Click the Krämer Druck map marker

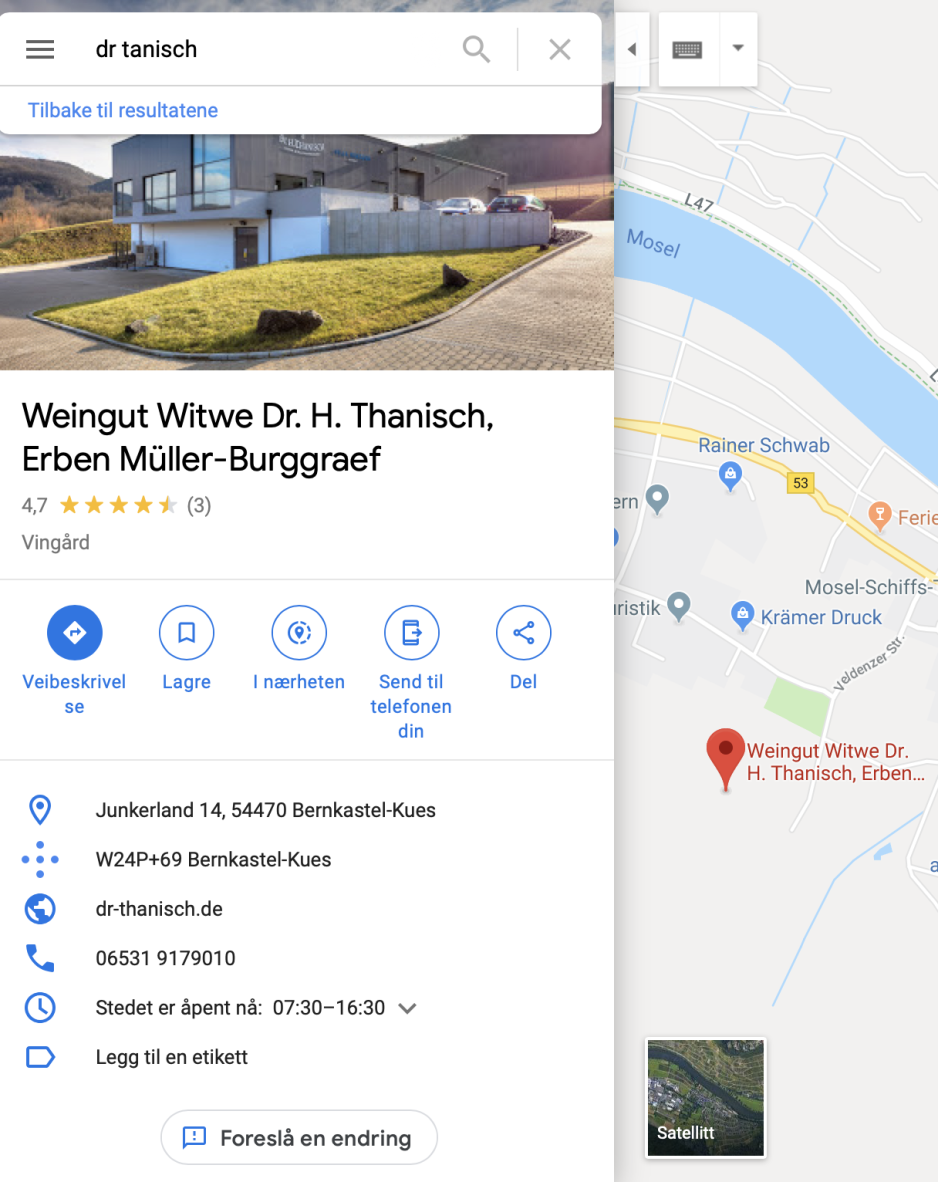(x=743, y=615)
